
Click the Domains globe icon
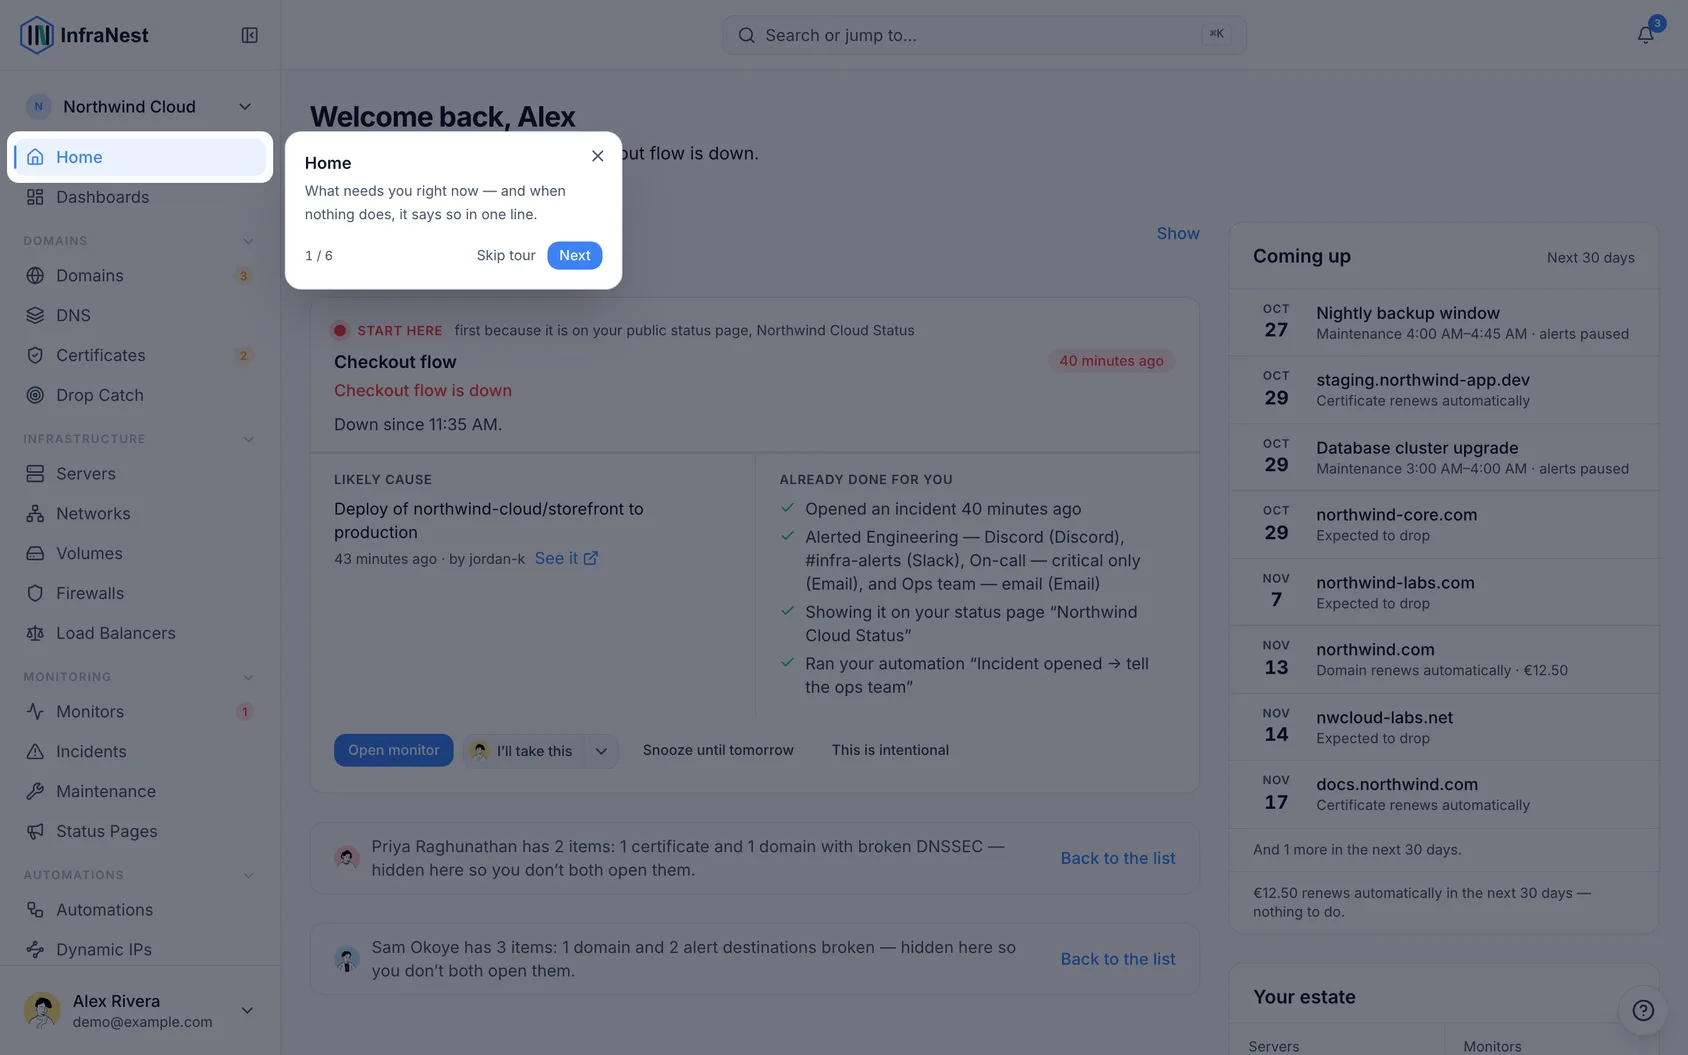pos(35,275)
